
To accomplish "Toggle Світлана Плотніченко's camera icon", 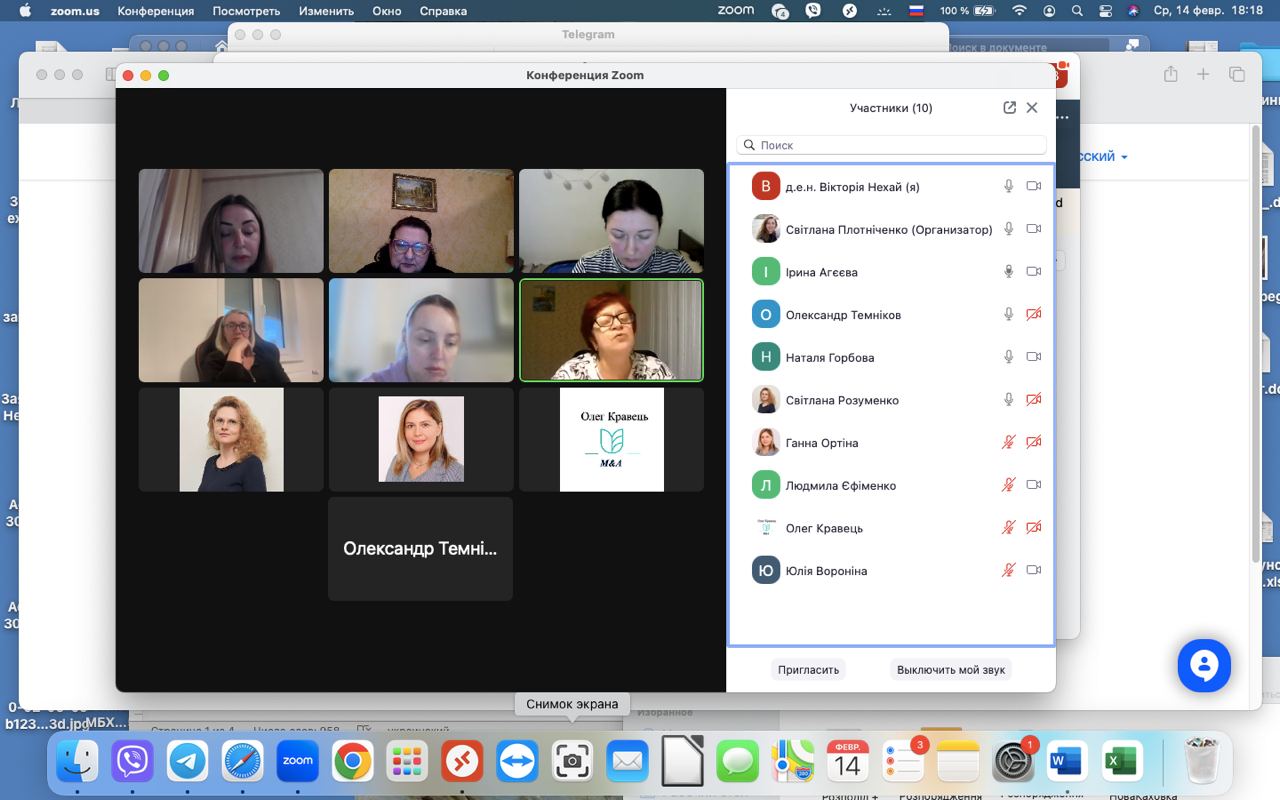I will point(1034,229).
